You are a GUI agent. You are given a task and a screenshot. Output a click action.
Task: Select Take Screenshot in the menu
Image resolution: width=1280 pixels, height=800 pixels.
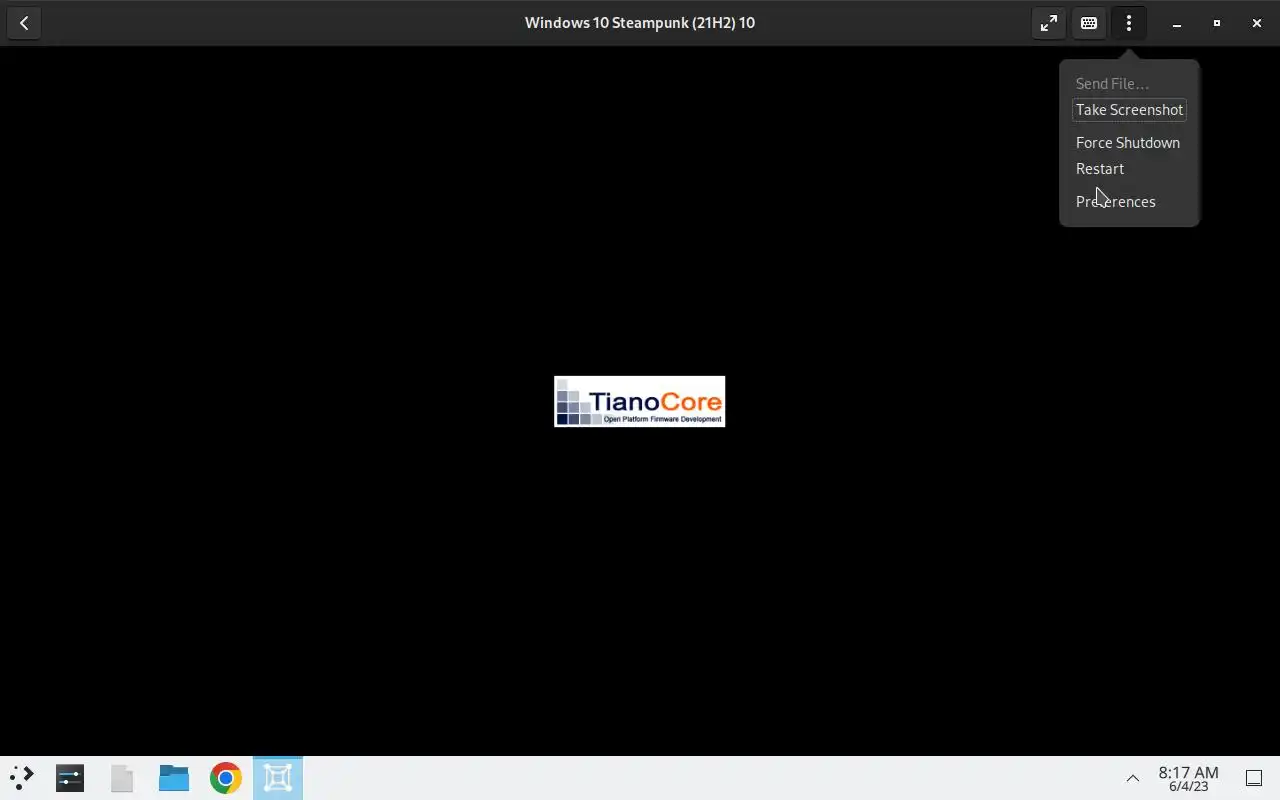point(1129,110)
